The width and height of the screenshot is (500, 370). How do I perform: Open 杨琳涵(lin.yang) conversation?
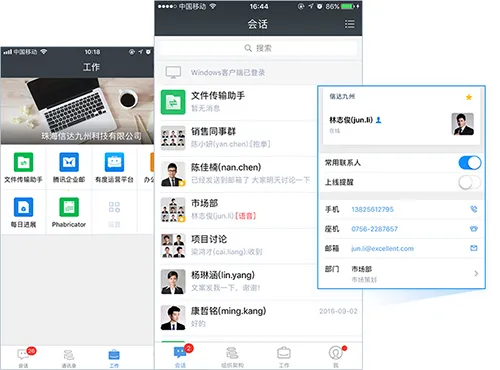click(x=237, y=282)
